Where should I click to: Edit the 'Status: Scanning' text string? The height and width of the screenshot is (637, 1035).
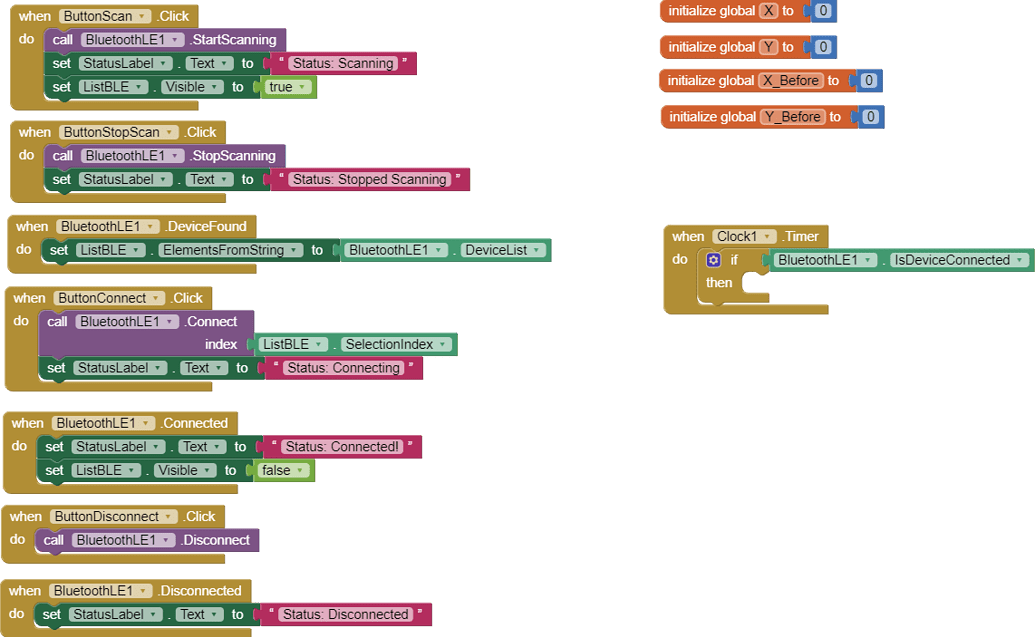pos(344,62)
